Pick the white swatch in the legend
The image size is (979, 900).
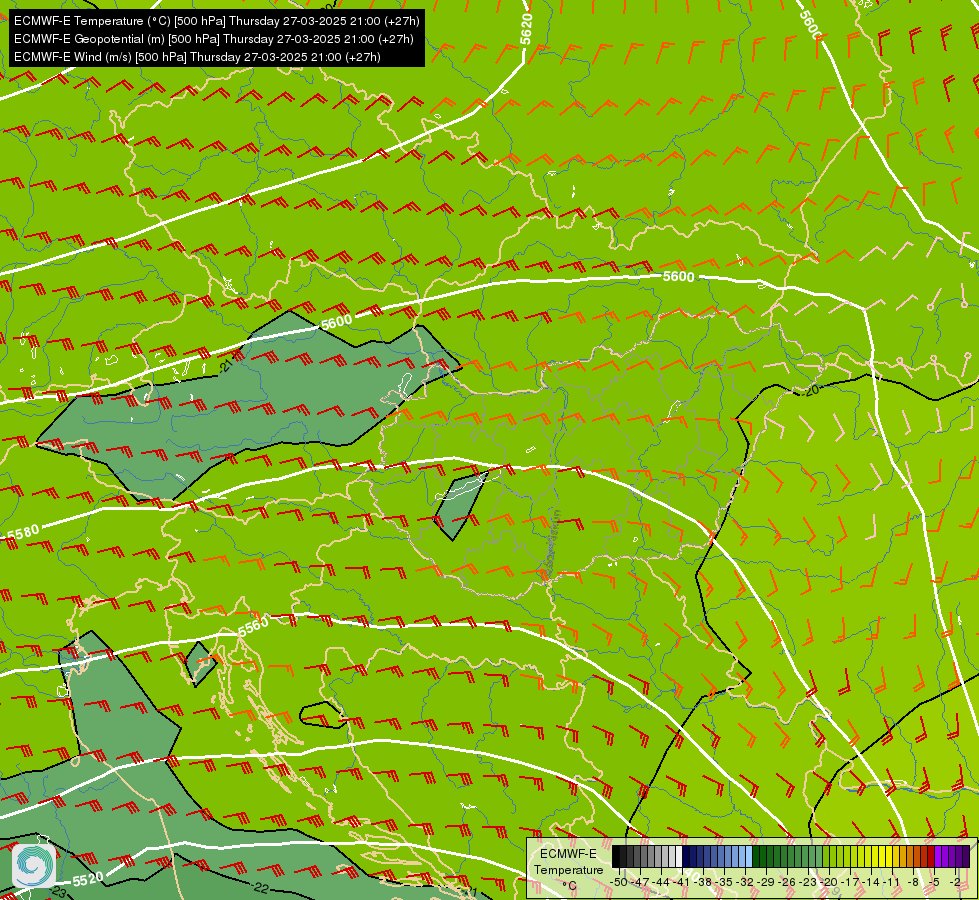point(679,856)
